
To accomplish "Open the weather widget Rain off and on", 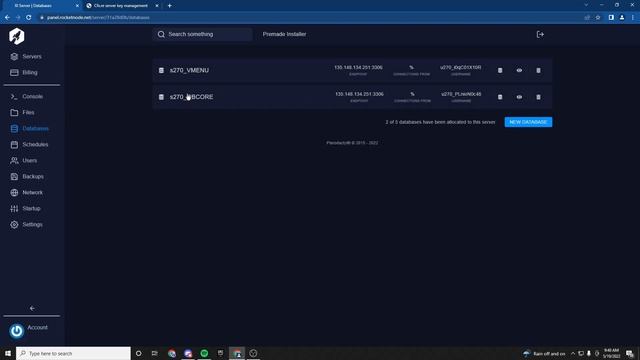I will pyautogui.click(x=544, y=353).
